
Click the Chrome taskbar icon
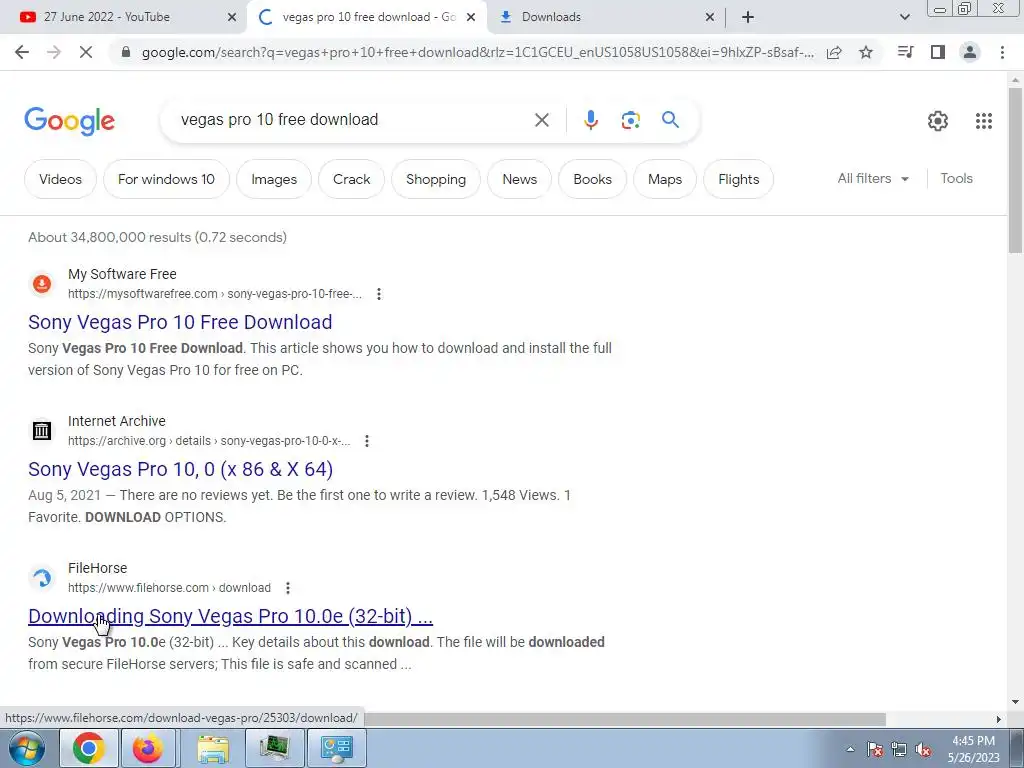[89, 748]
